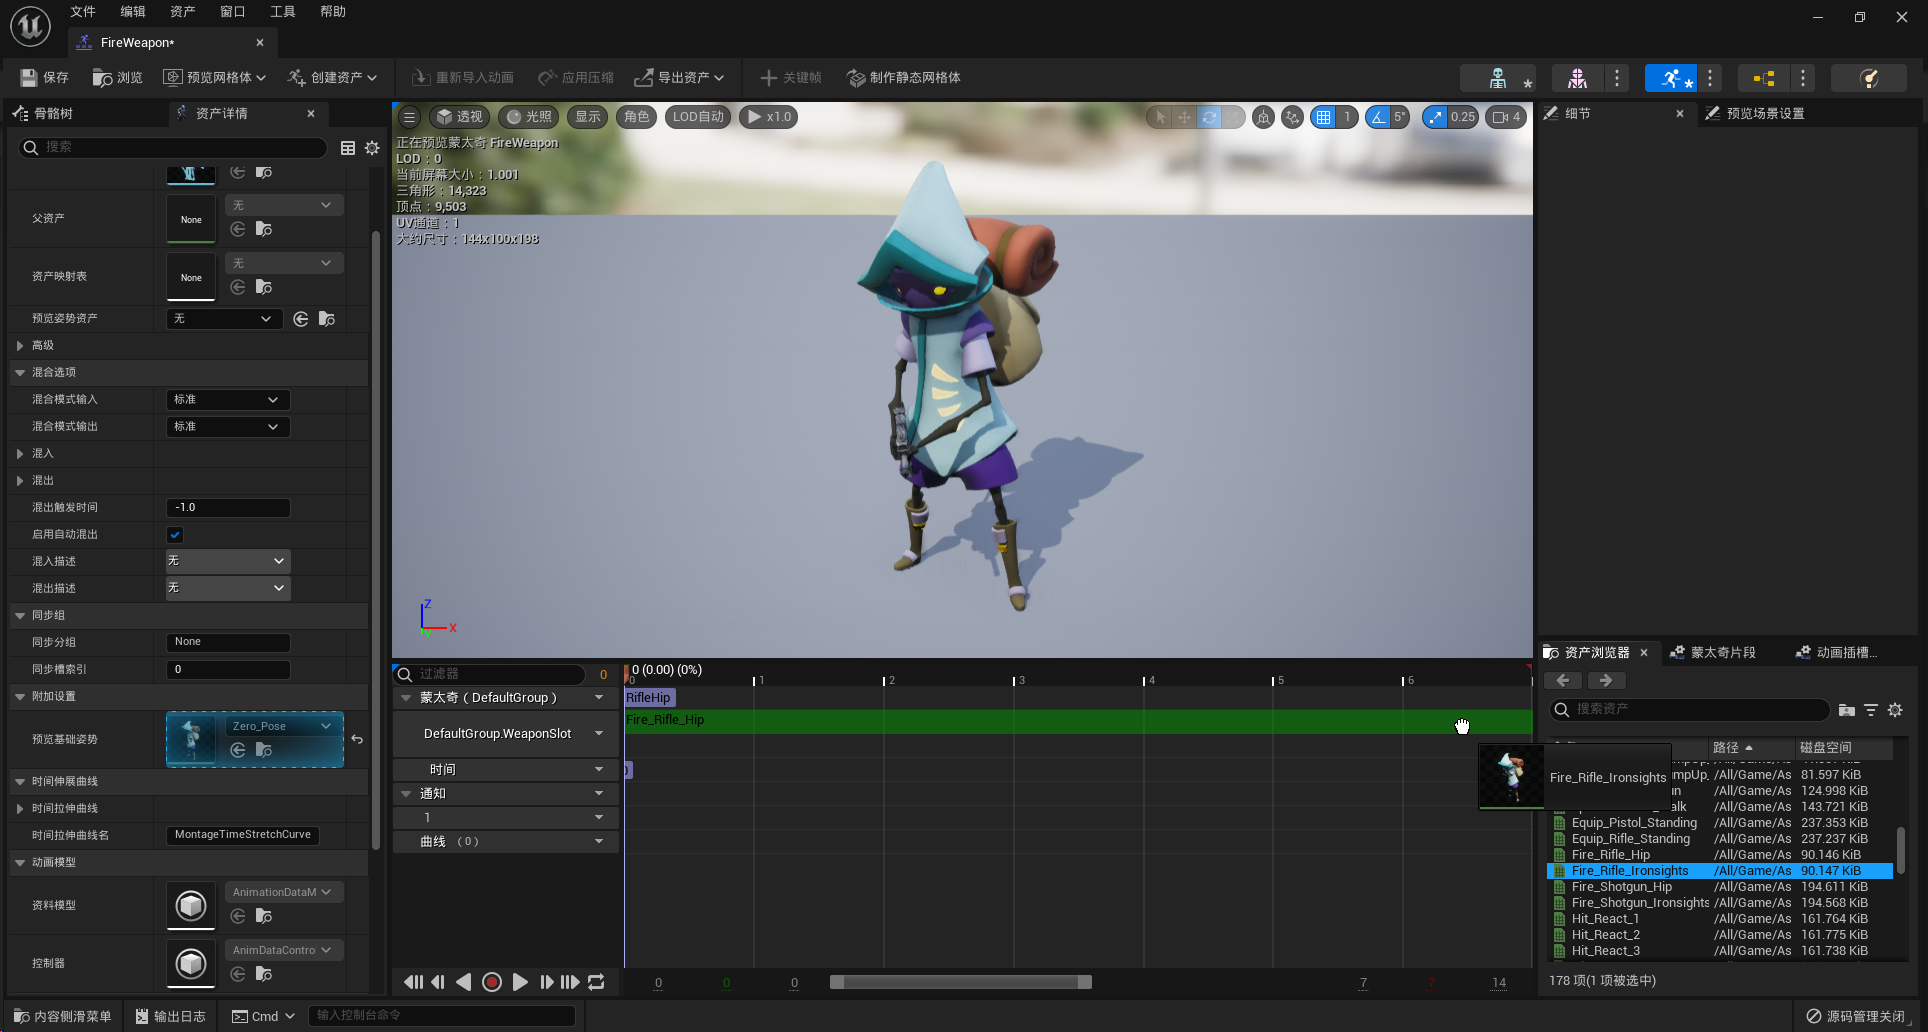Open the Content Drawer
The width and height of the screenshot is (1928, 1032).
click(x=62, y=1016)
